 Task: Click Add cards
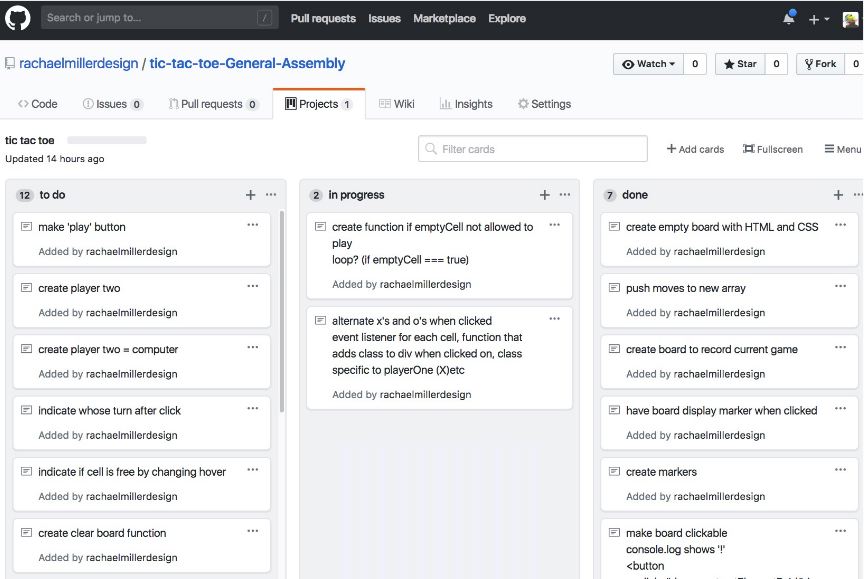[x=695, y=149]
